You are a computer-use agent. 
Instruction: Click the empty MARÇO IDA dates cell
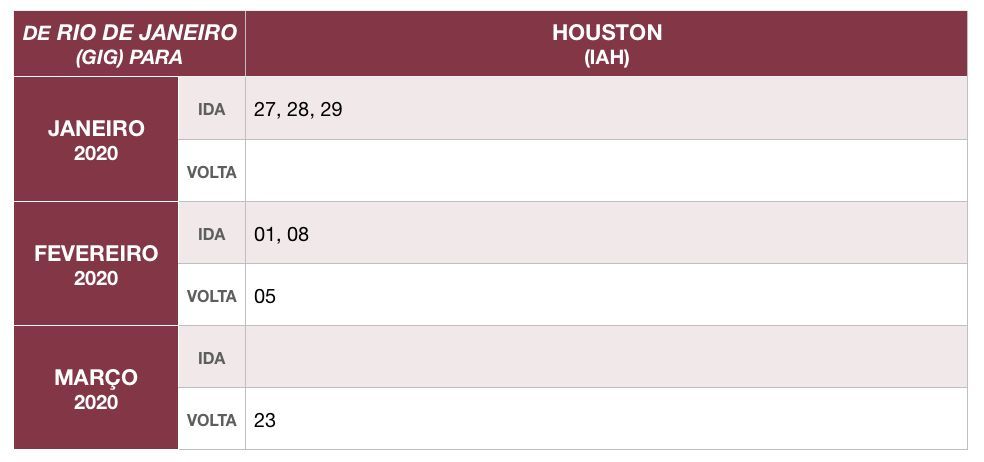(x=606, y=357)
